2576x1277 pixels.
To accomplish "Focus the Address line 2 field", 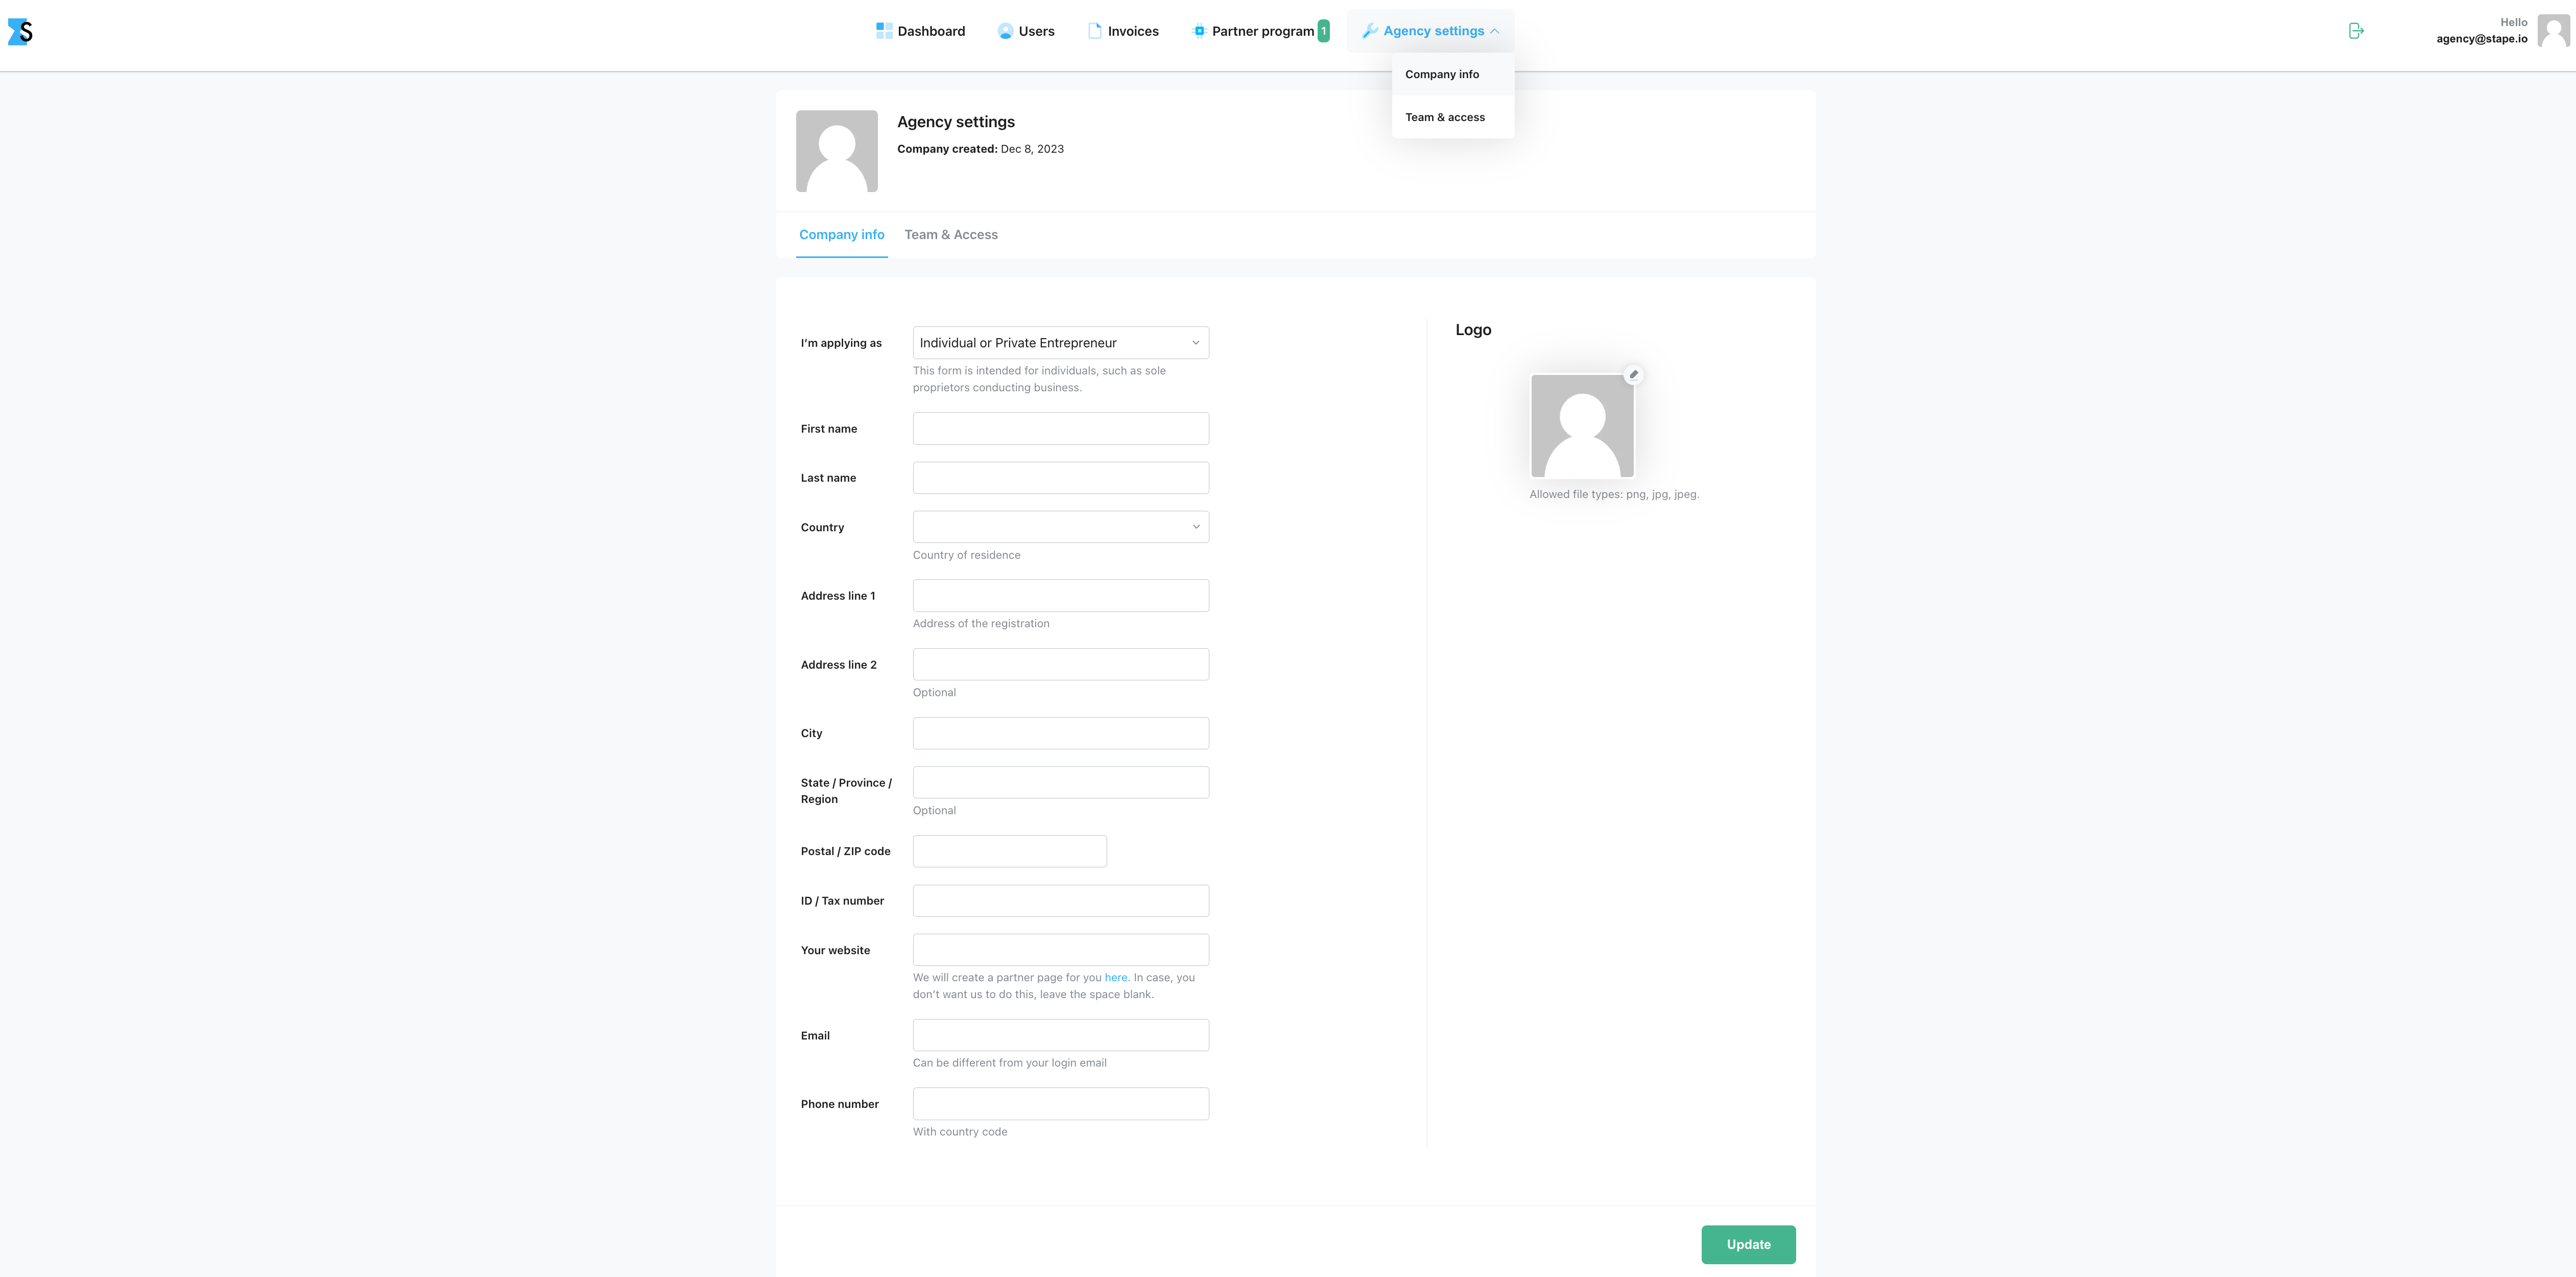I will pos(1060,665).
